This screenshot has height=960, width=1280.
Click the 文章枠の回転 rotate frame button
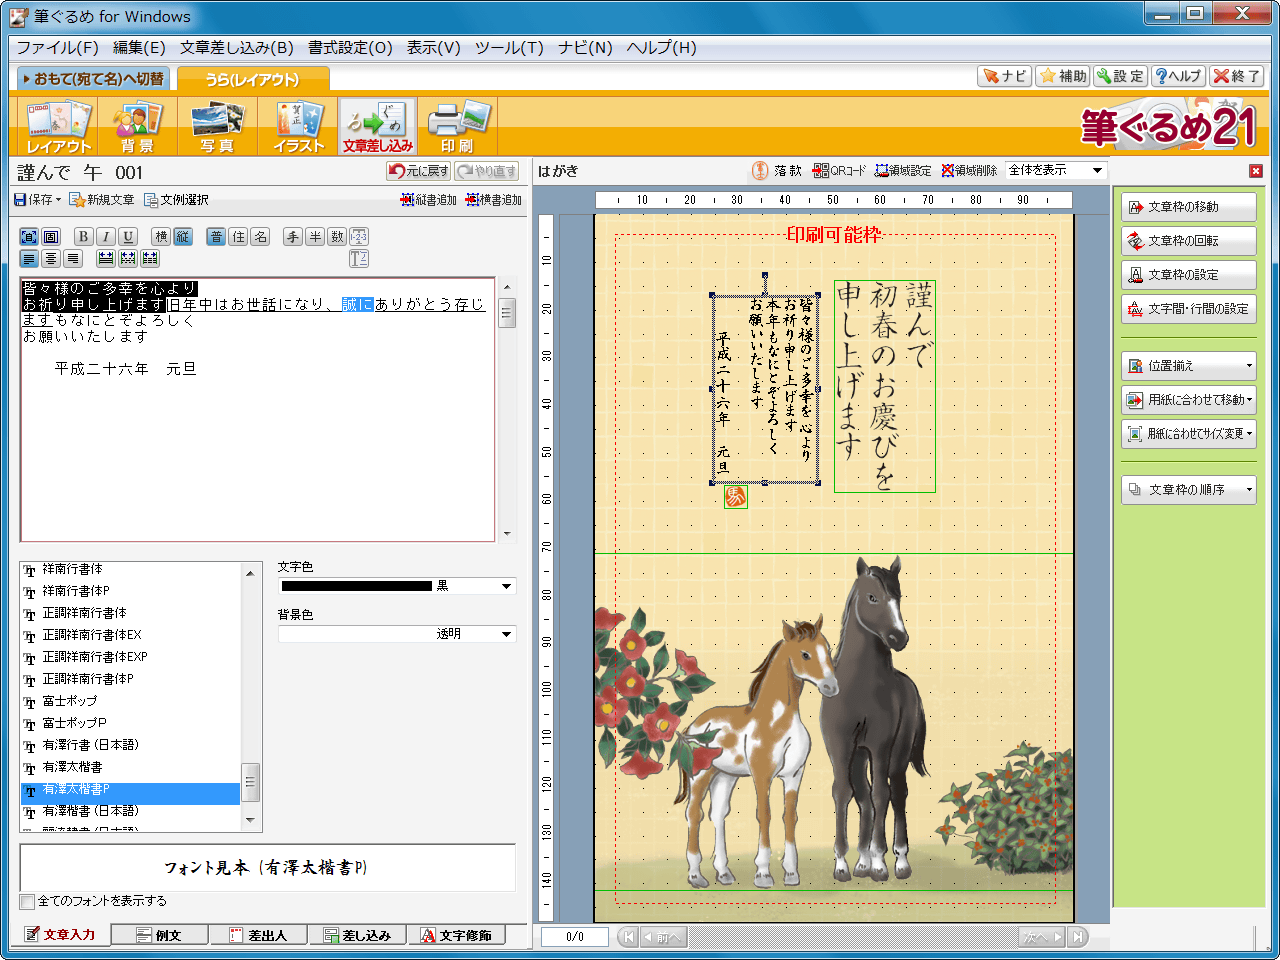[1188, 241]
